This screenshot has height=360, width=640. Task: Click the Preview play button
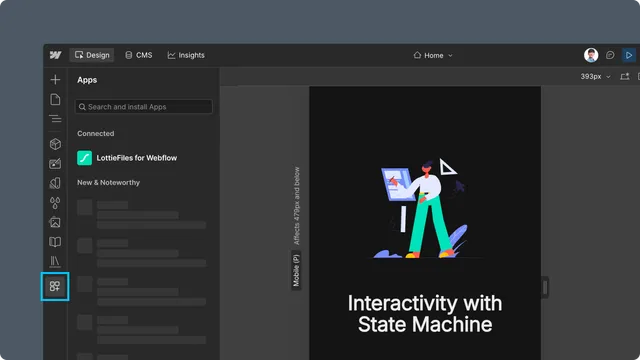click(x=629, y=55)
